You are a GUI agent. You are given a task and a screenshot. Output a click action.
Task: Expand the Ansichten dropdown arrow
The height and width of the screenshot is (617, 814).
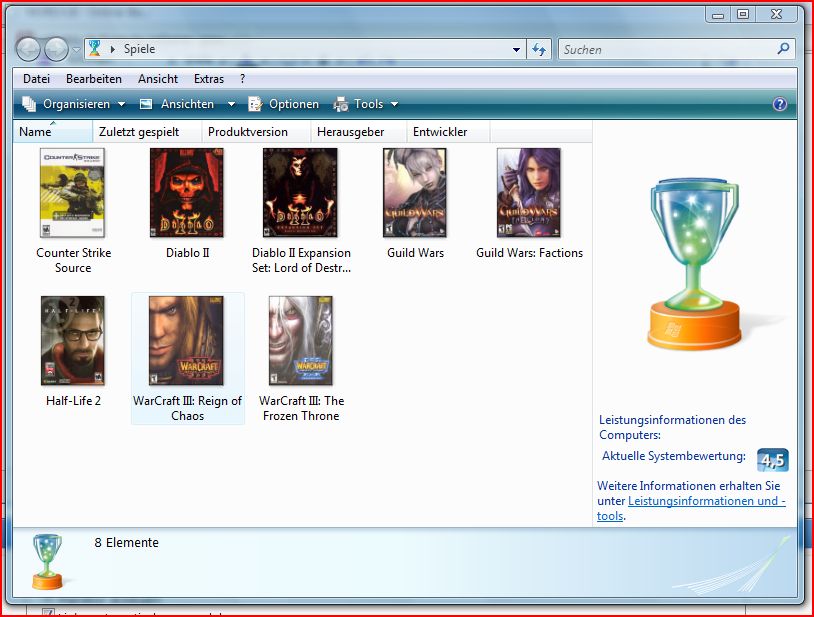[x=232, y=104]
